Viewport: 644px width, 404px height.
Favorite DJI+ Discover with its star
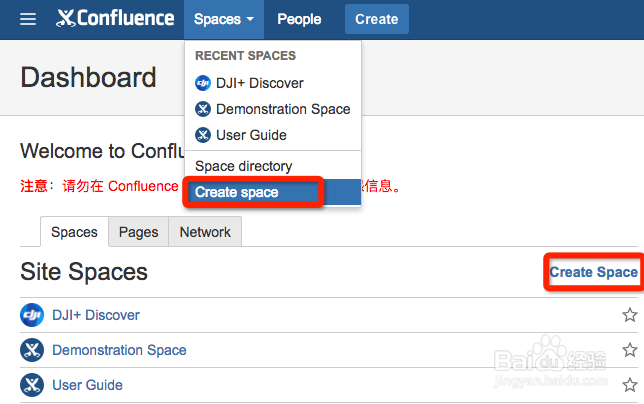tap(630, 315)
